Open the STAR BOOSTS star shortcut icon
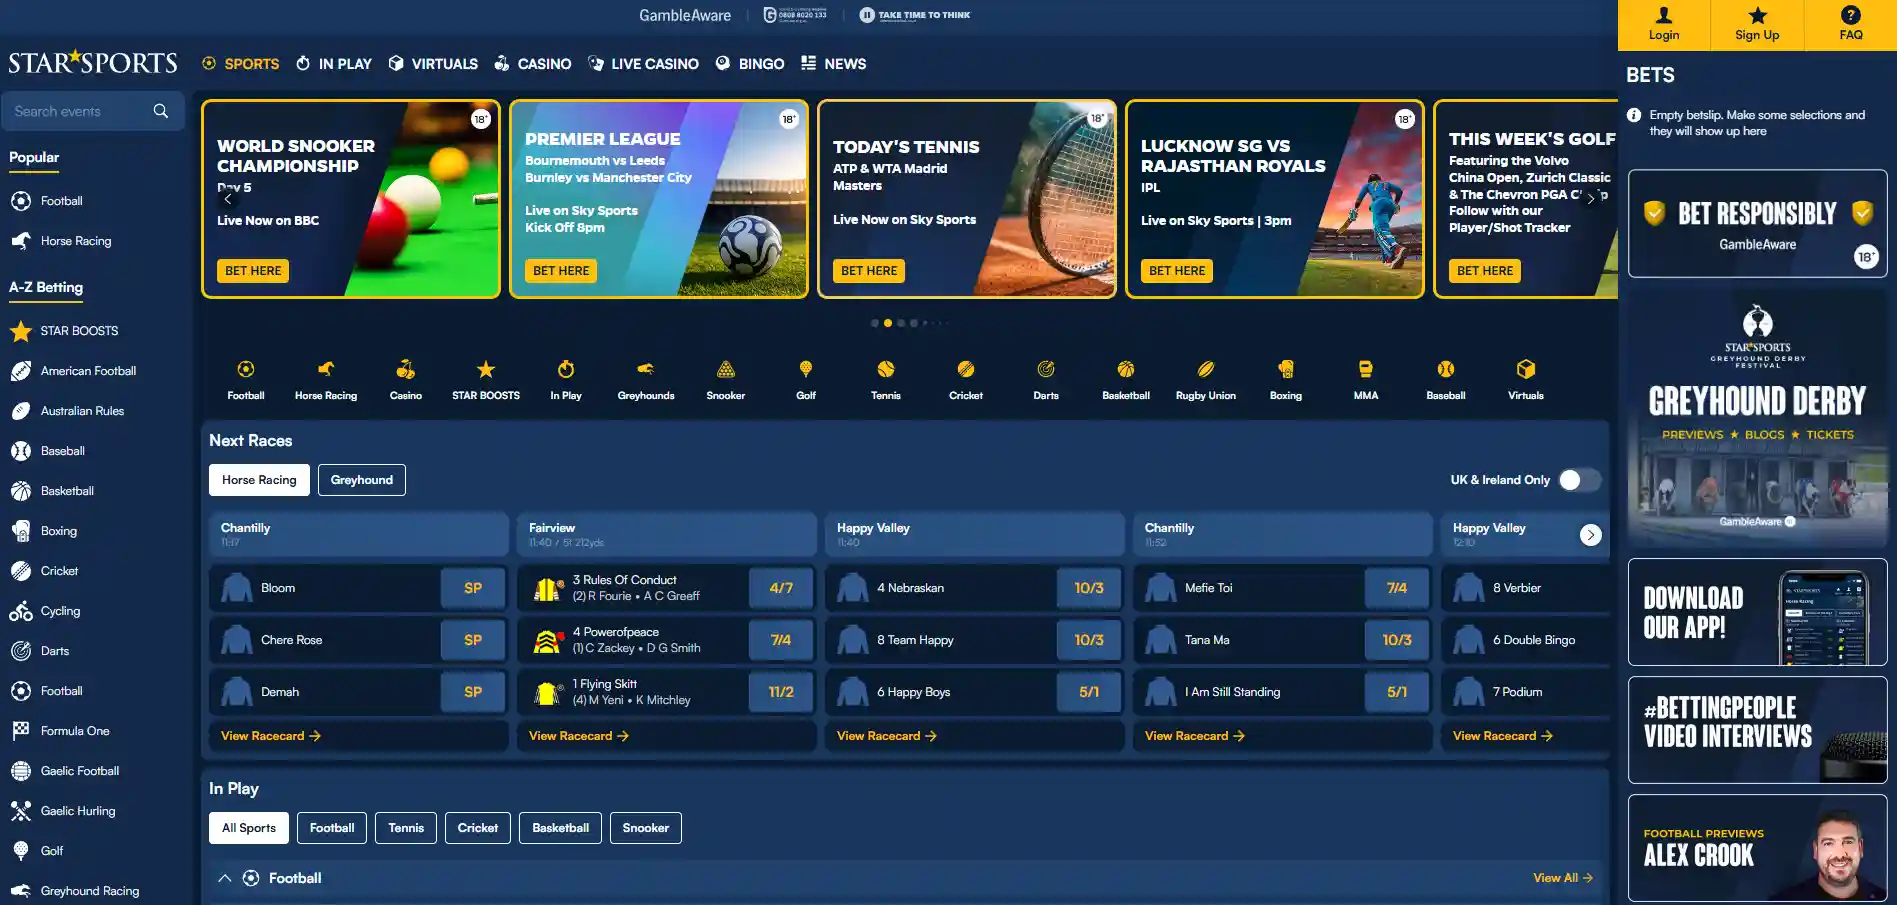Viewport: 1897px width, 905px height. tap(486, 370)
